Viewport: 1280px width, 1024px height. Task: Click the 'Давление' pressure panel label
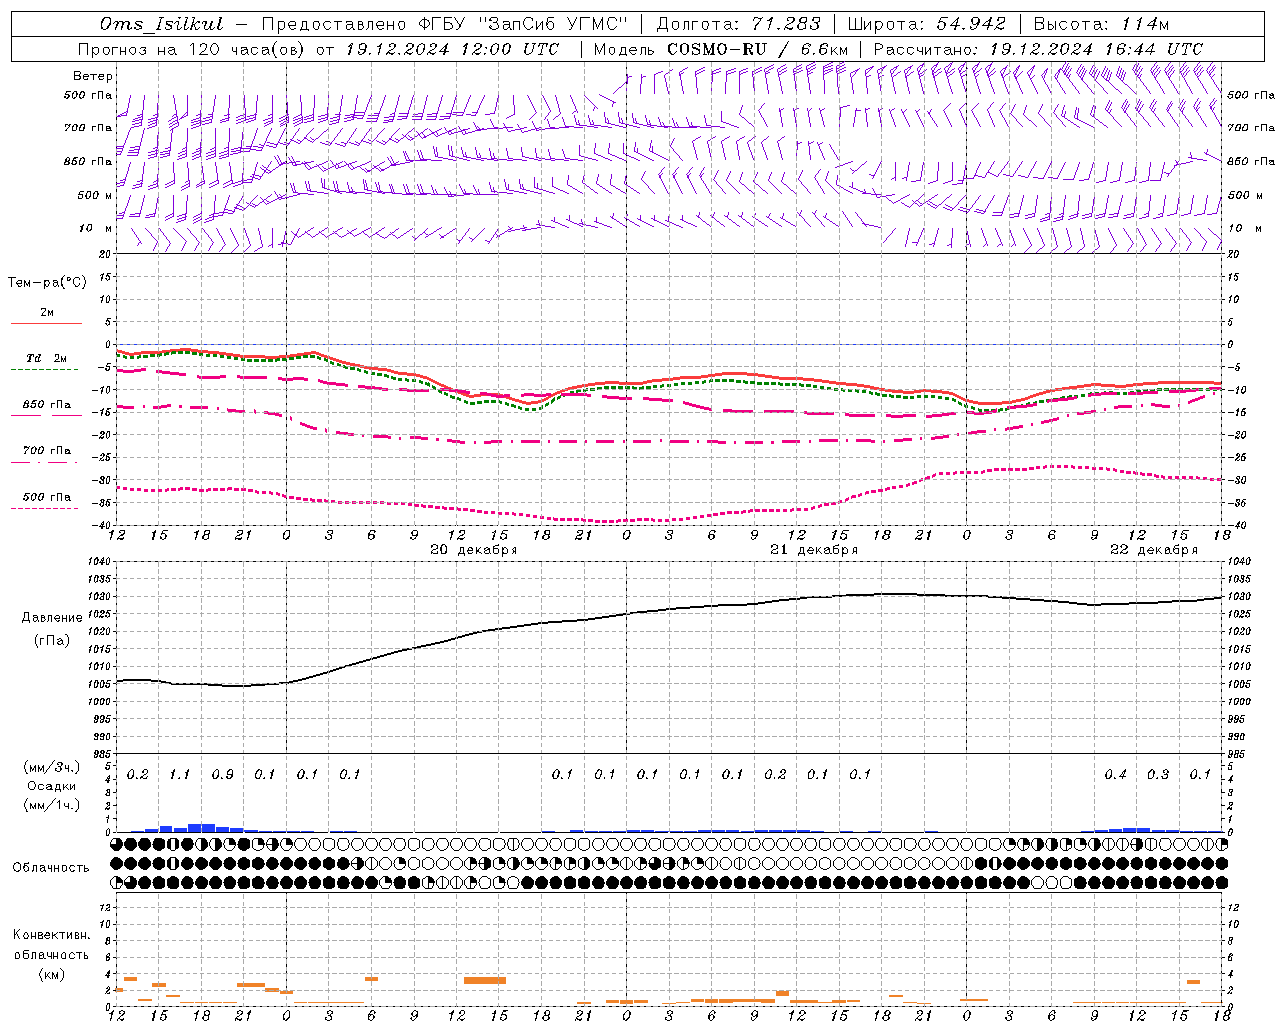pyautogui.click(x=52, y=618)
